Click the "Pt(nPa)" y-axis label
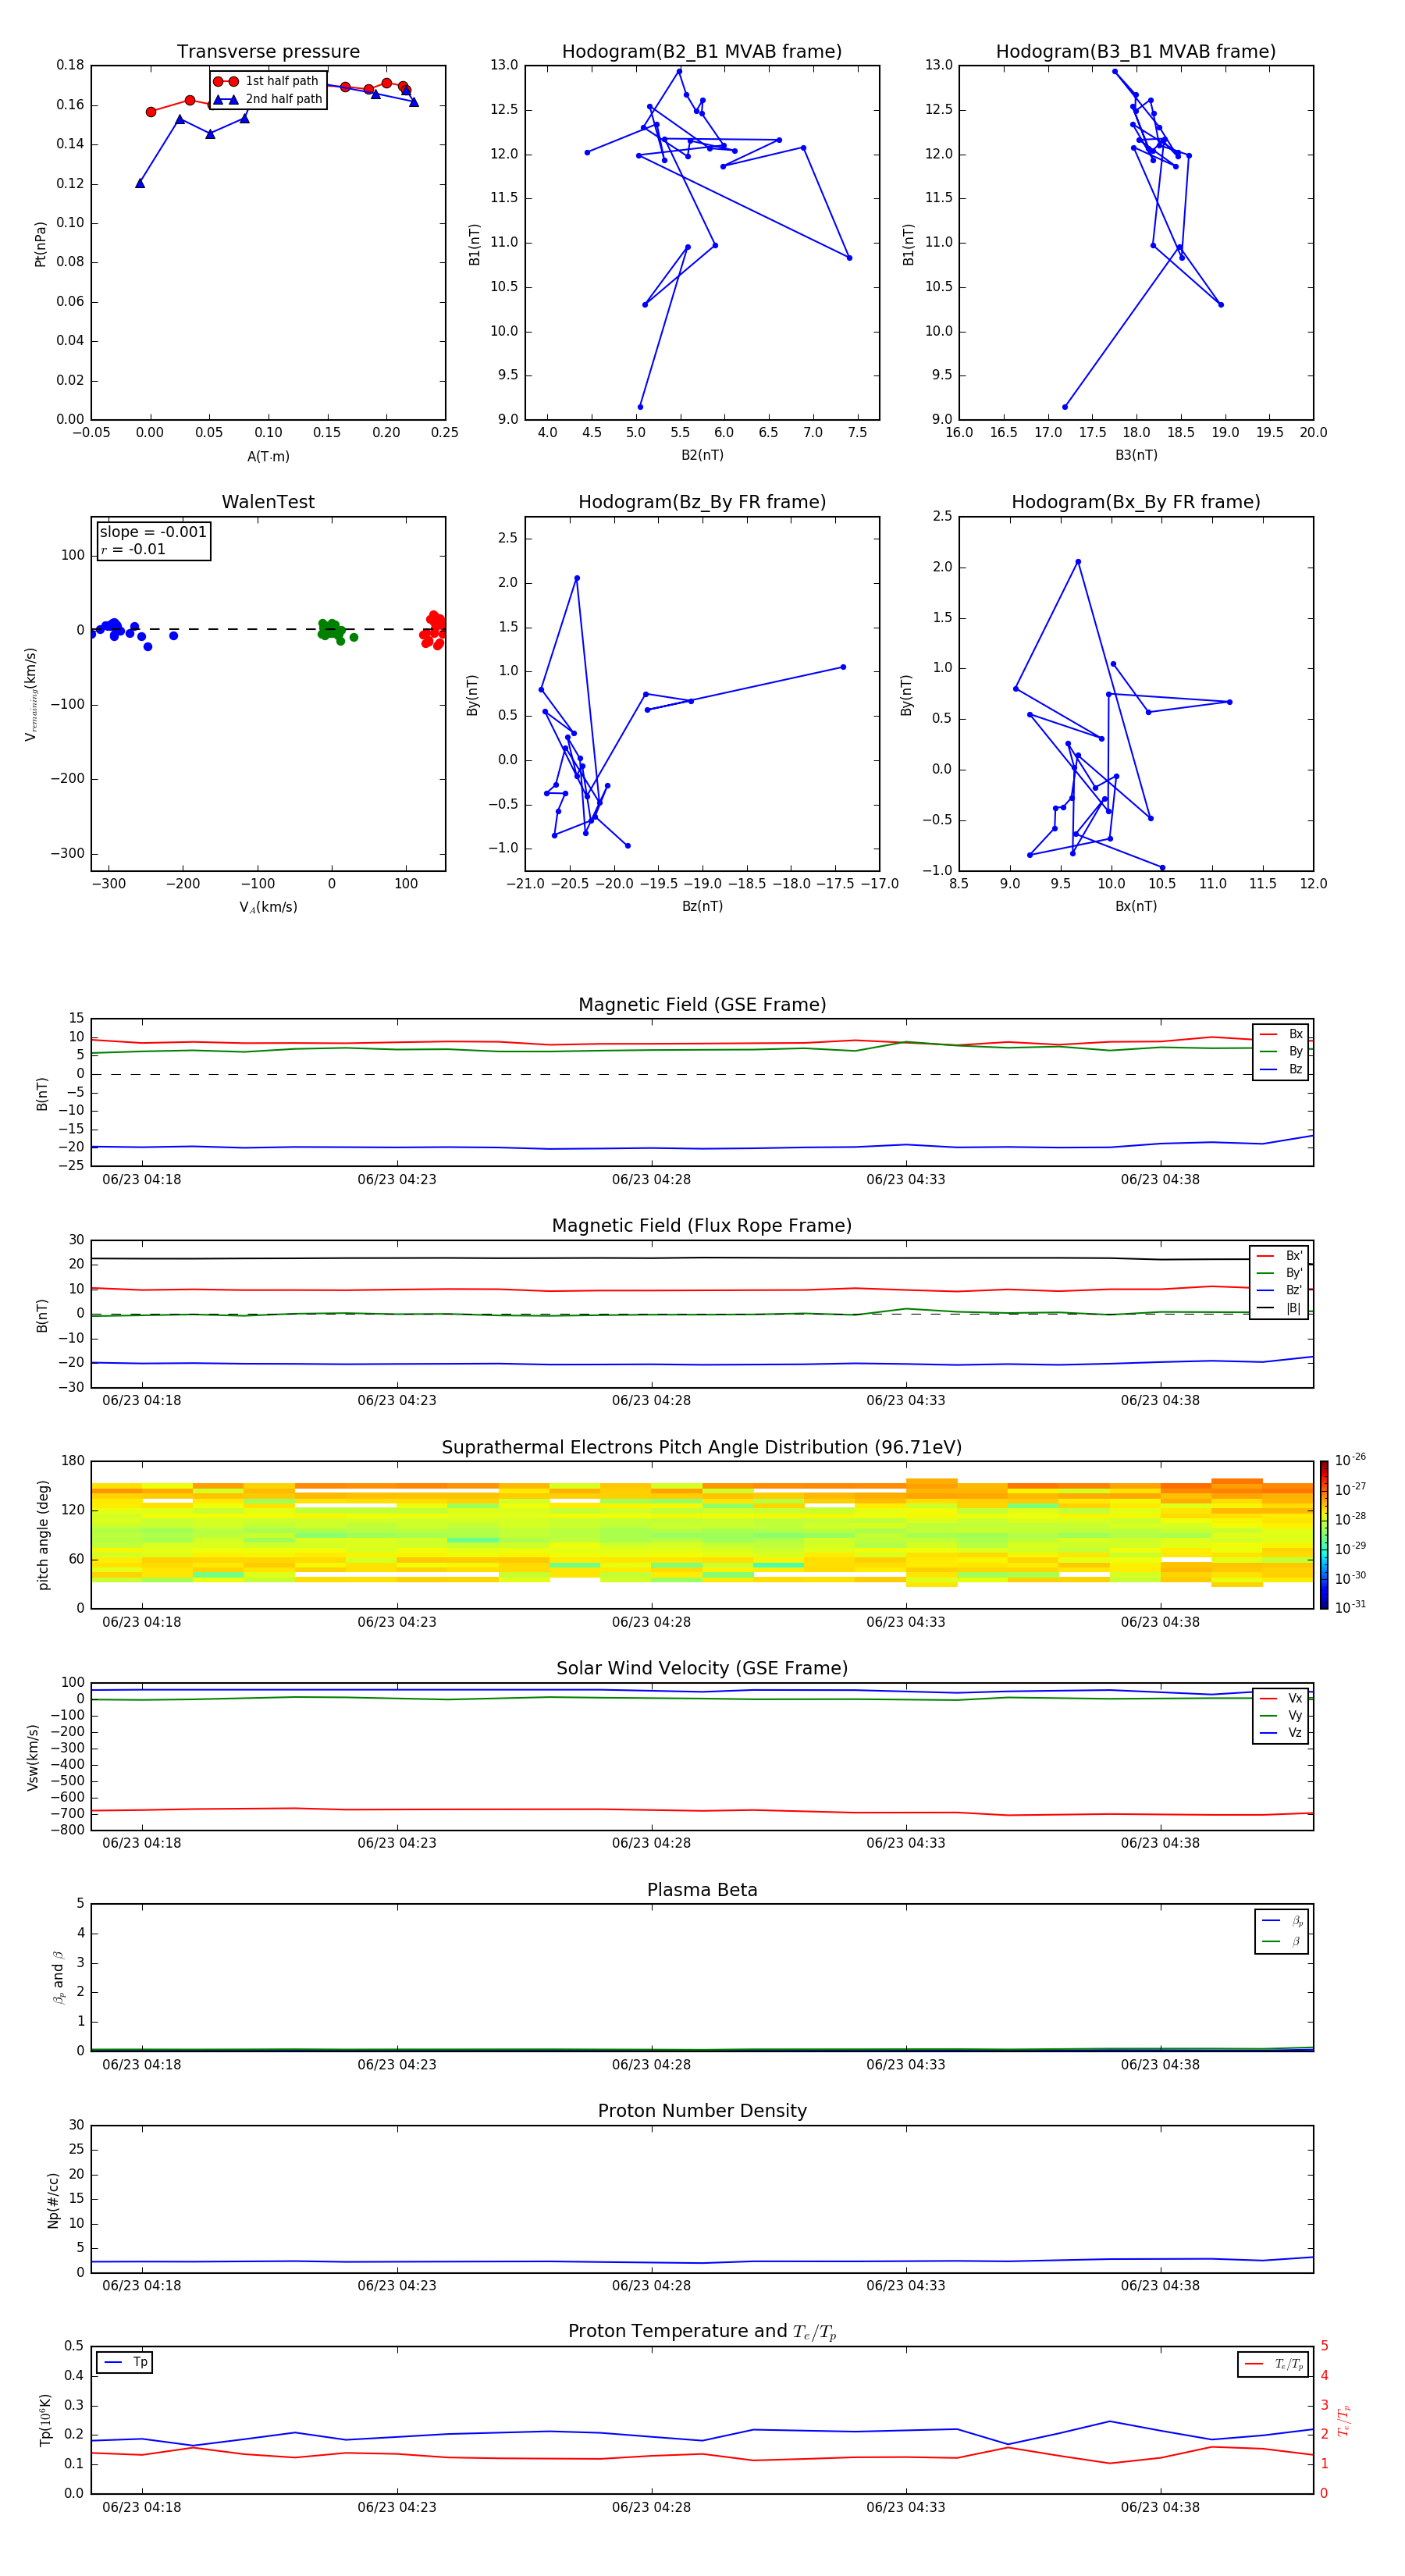The image size is (1405, 2576). [x=41, y=243]
